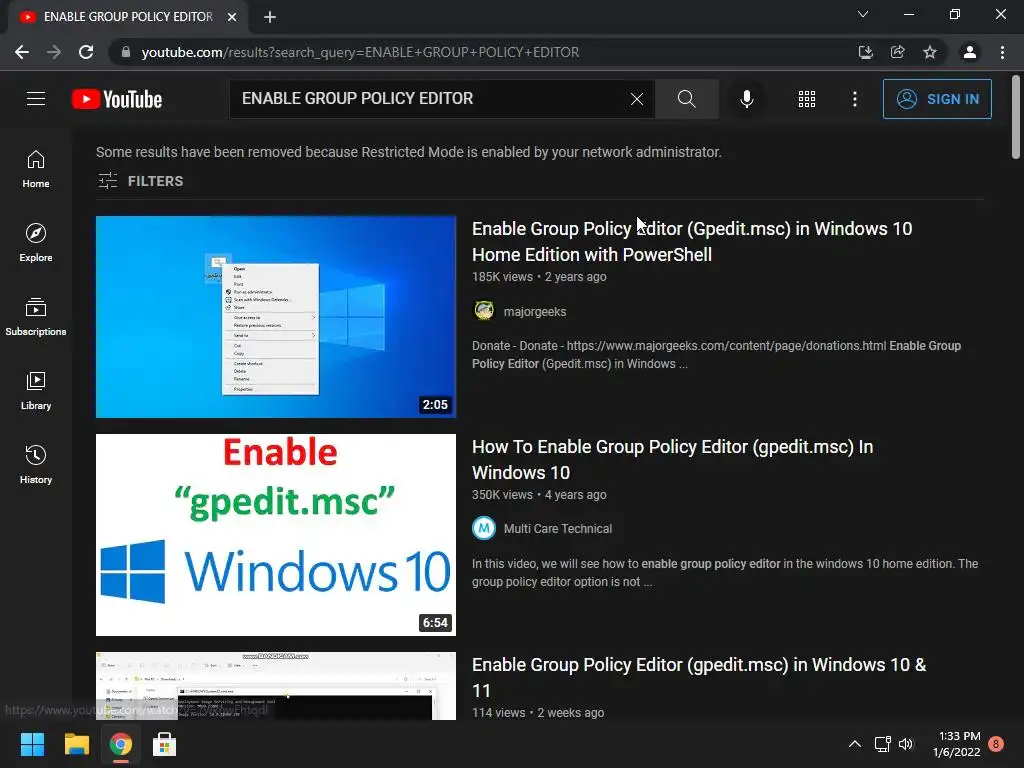This screenshot has width=1024, height=768.
Task: Click the magnifier search button
Action: (x=686, y=99)
